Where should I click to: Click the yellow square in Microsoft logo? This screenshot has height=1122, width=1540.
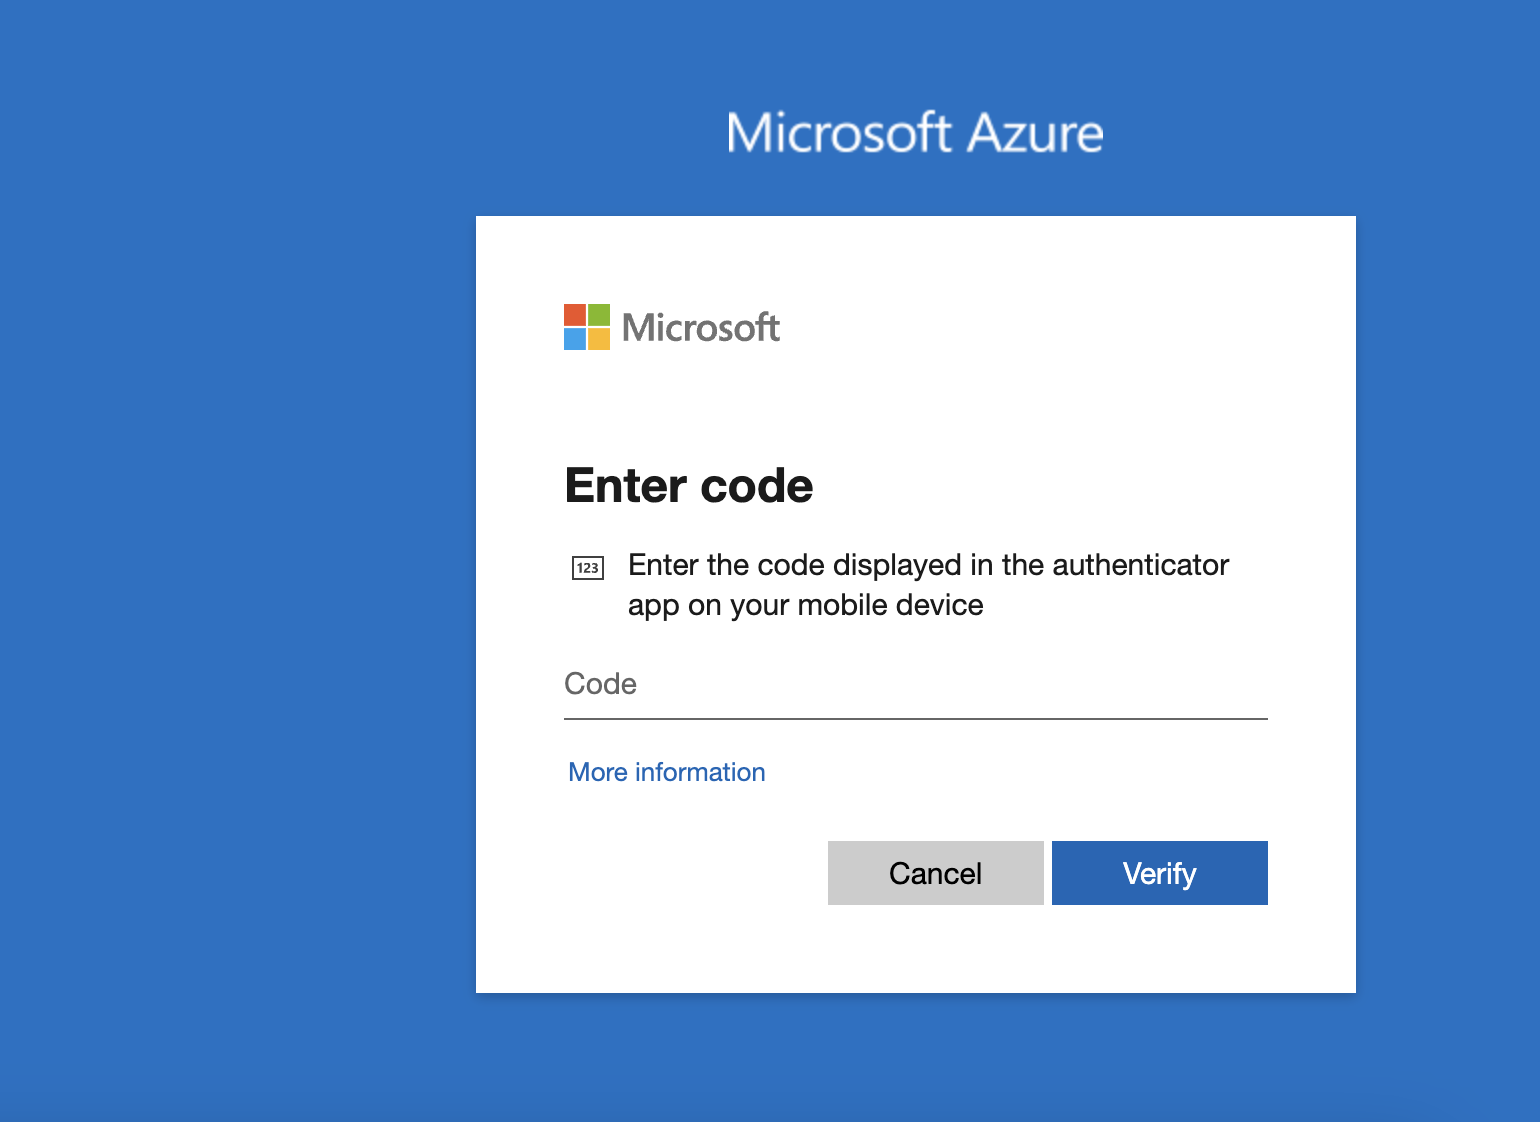pos(598,339)
